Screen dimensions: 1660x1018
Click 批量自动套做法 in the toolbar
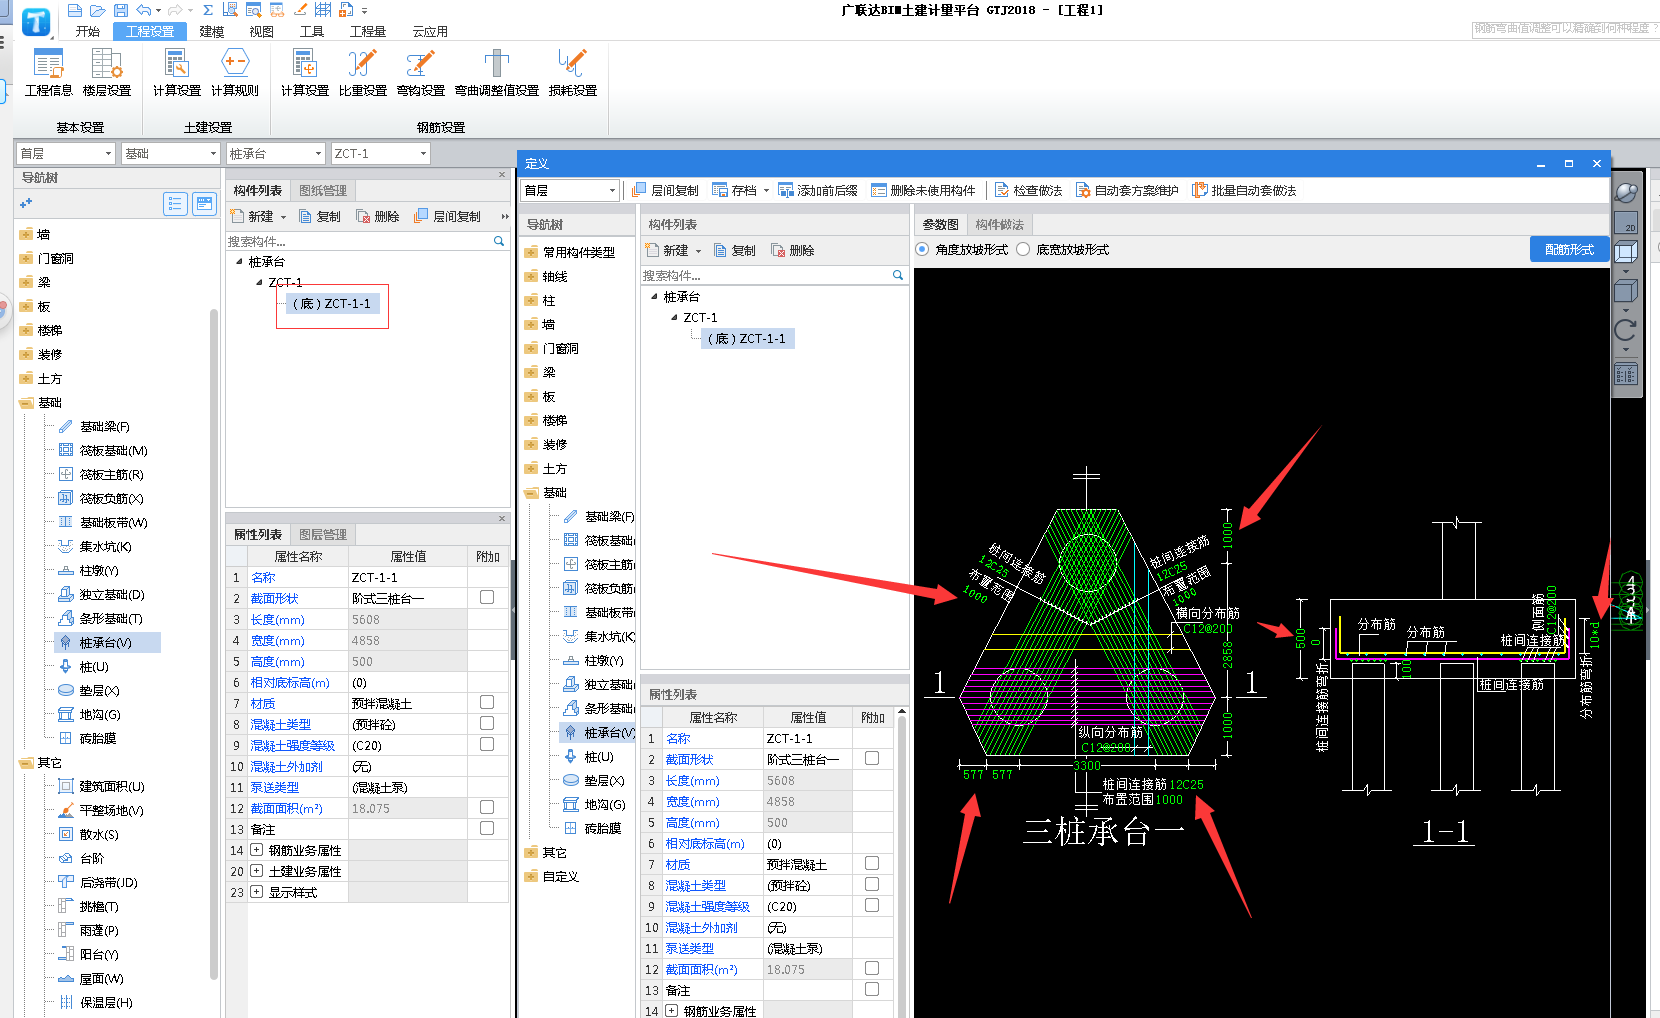coord(1244,190)
